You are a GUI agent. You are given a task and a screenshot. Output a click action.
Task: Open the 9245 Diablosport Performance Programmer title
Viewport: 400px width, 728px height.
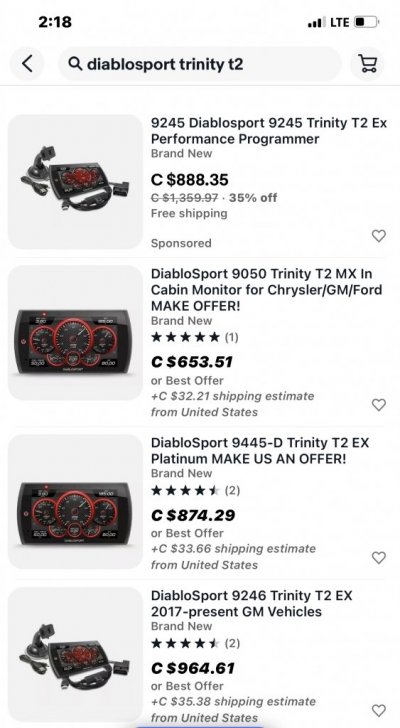point(269,131)
